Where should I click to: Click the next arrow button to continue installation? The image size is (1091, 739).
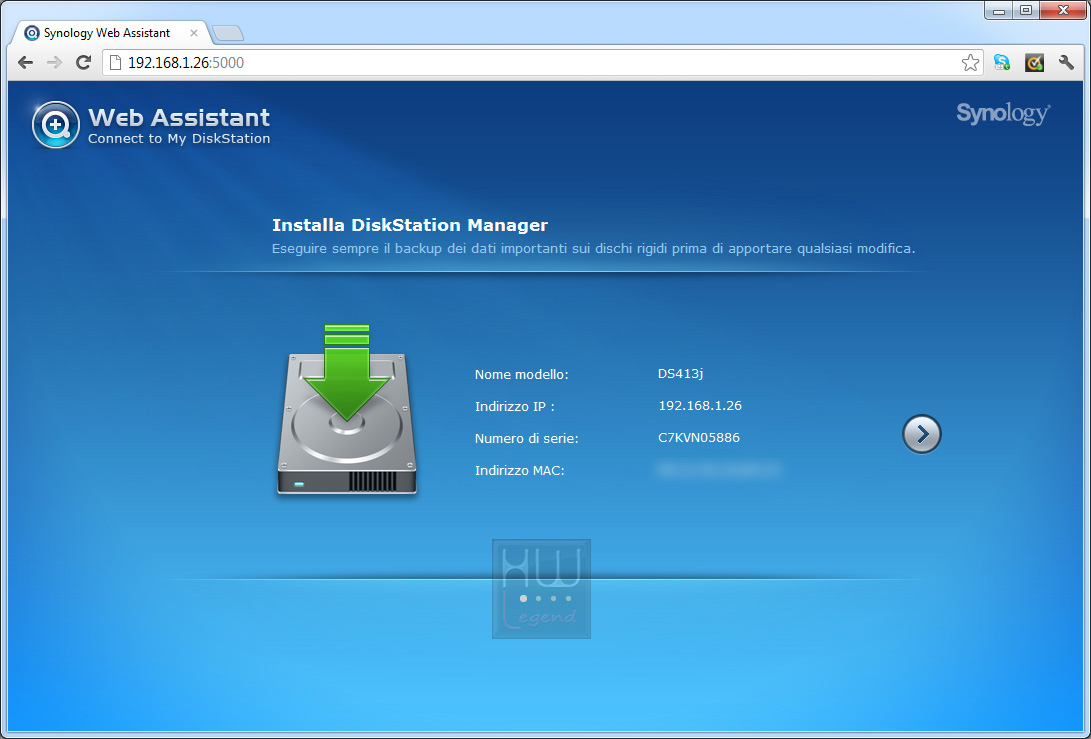[x=921, y=434]
